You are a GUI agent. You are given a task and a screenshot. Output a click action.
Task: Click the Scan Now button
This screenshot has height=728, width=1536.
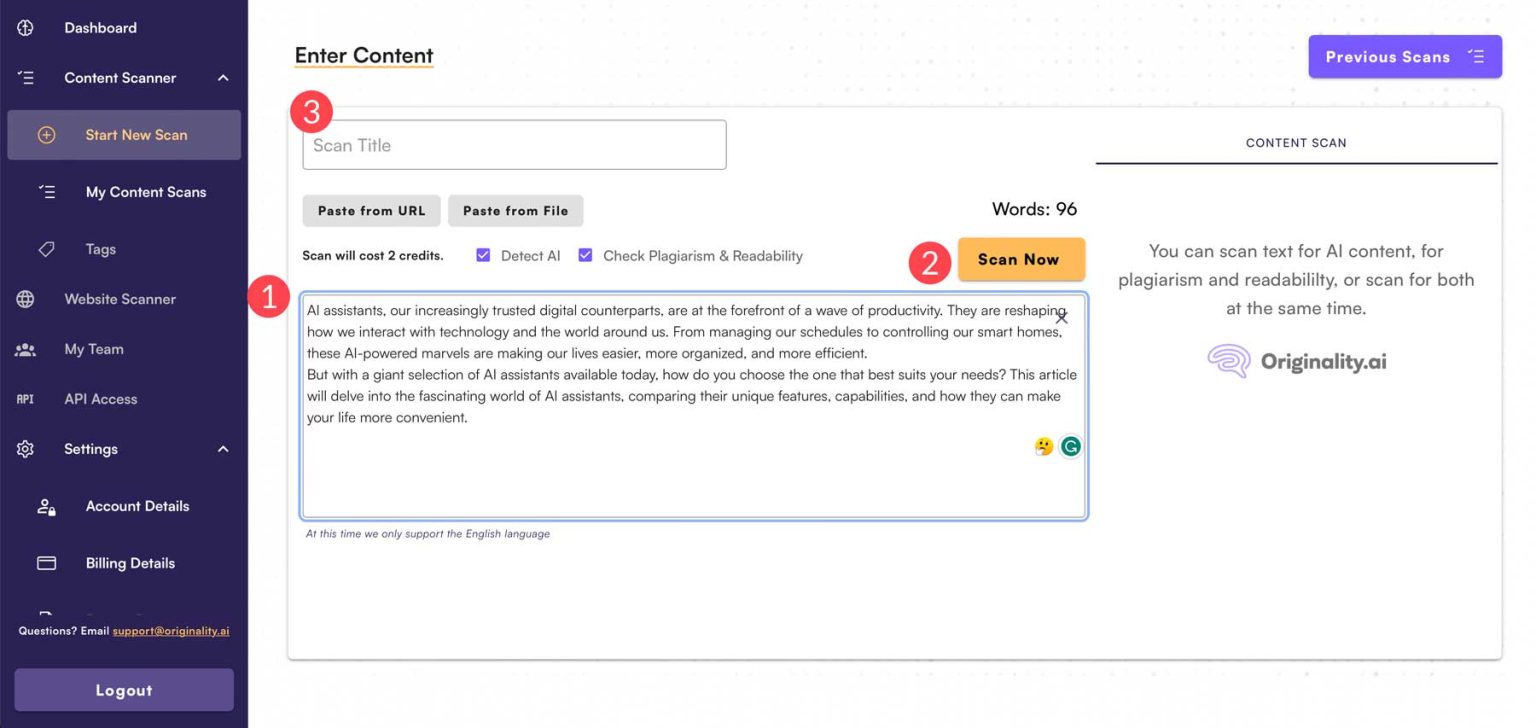click(x=1021, y=258)
